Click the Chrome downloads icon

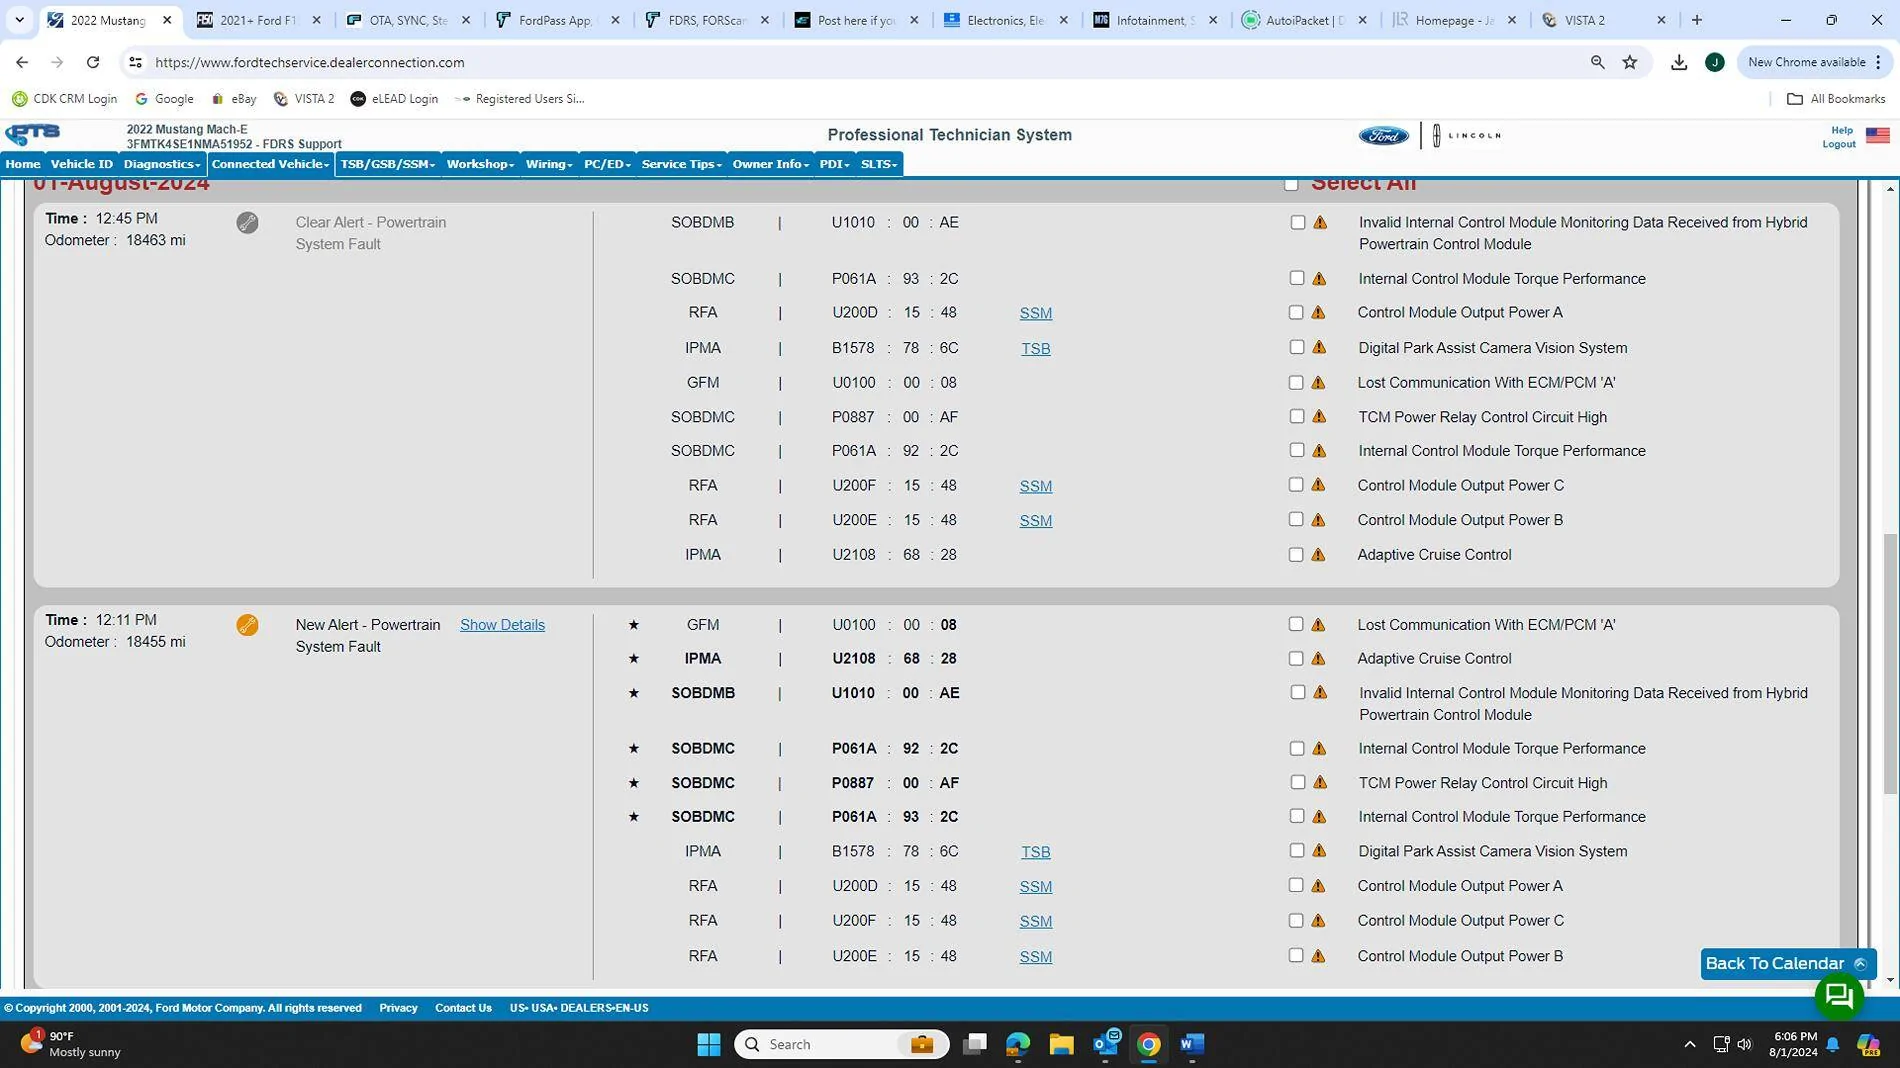[x=1679, y=62]
